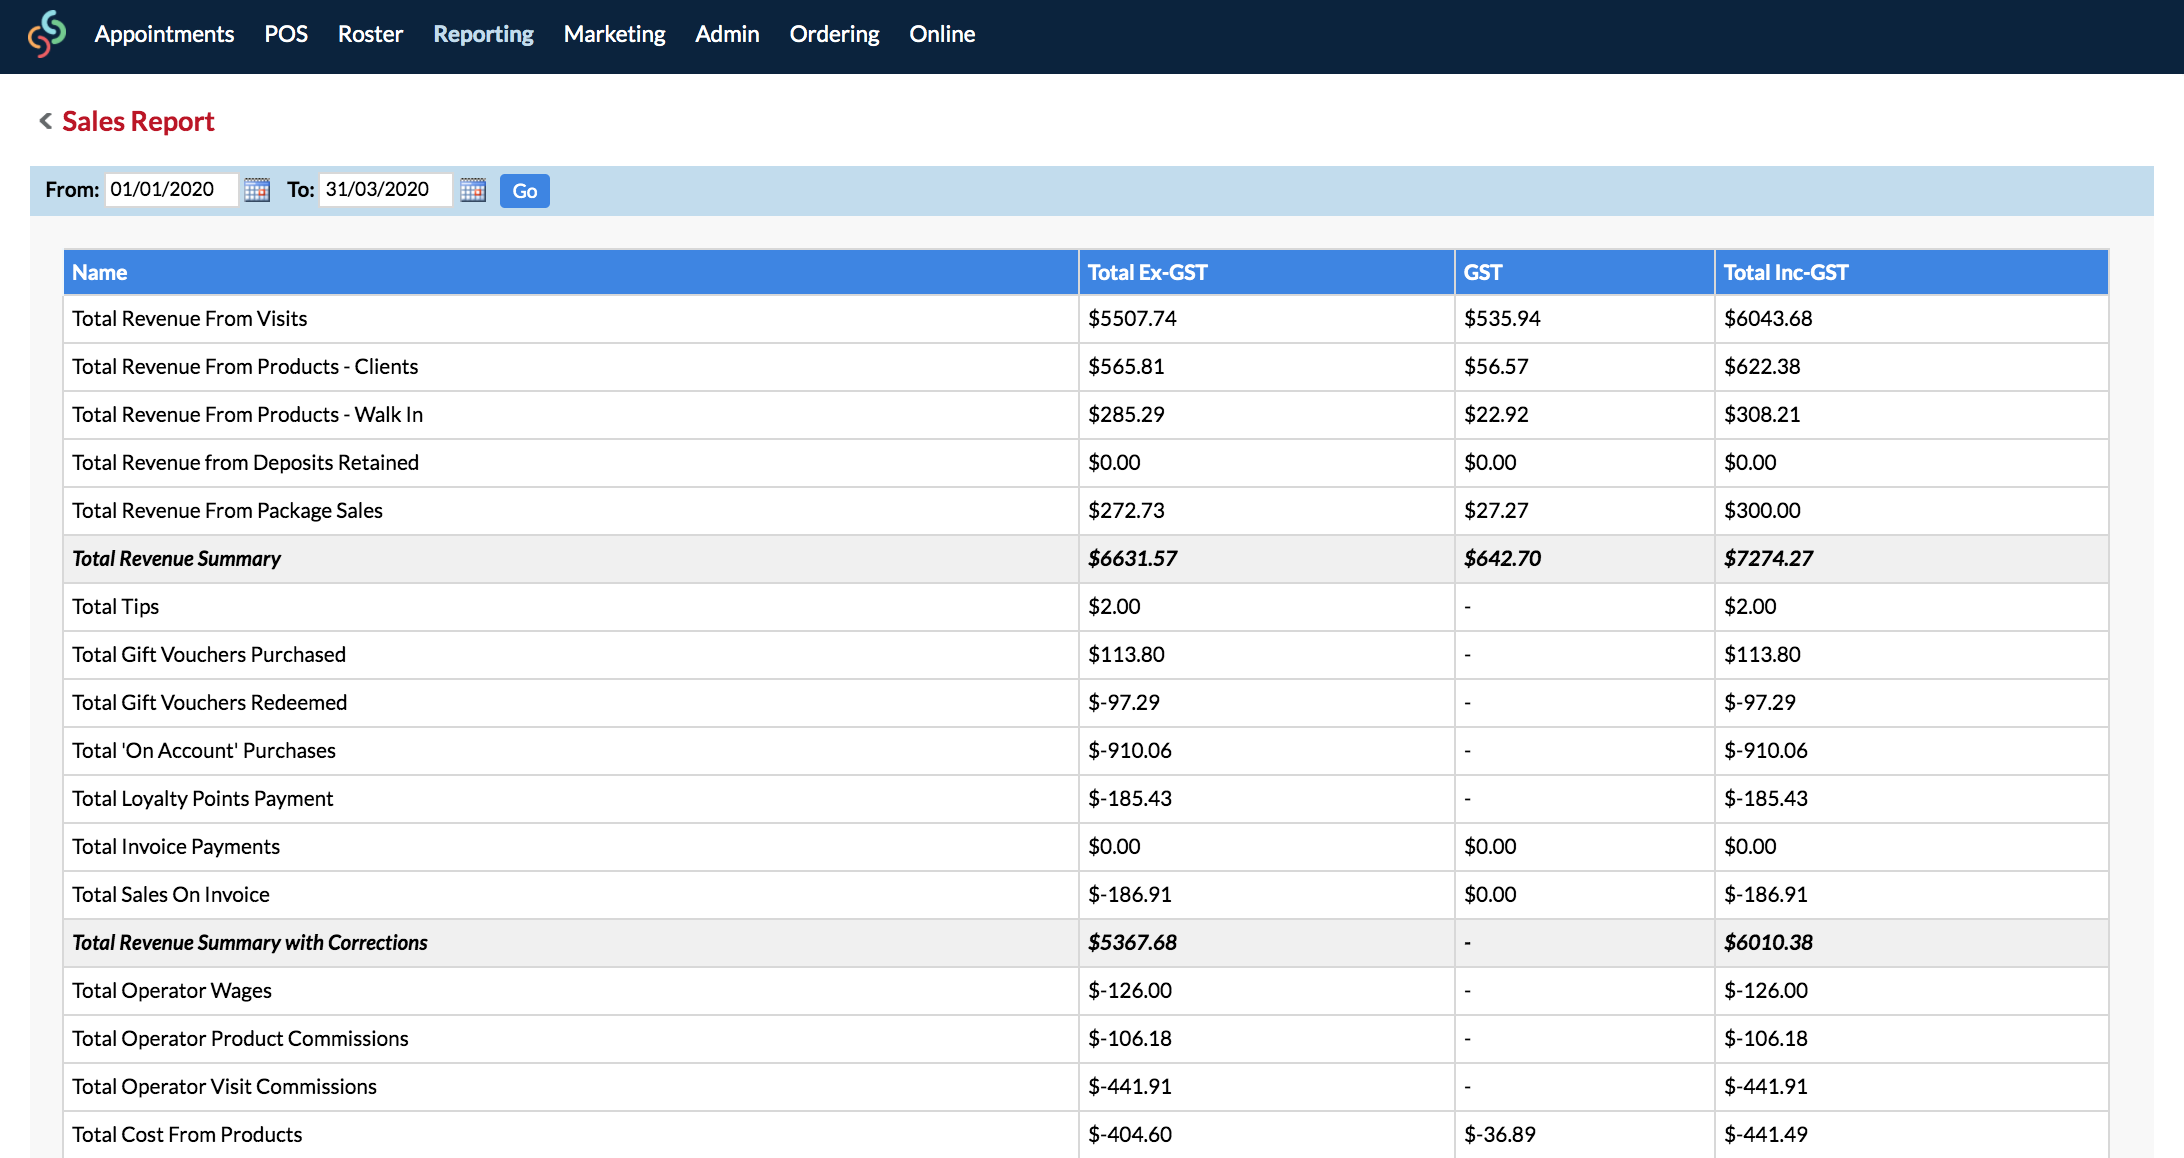Click the $642.70 summary GST value
The width and height of the screenshot is (2184, 1158).
(x=1502, y=559)
